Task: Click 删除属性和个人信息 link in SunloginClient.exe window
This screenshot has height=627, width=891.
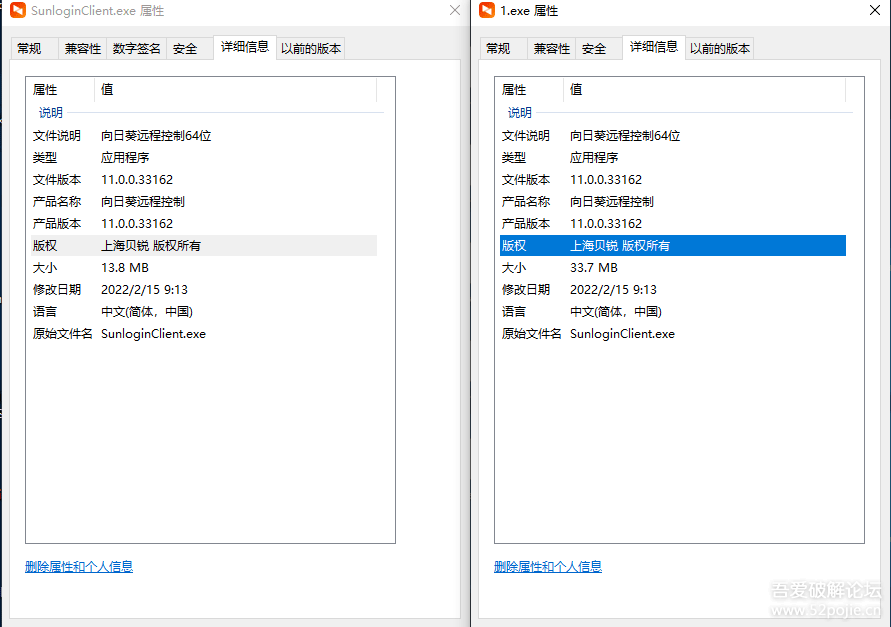Action: [x=79, y=567]
